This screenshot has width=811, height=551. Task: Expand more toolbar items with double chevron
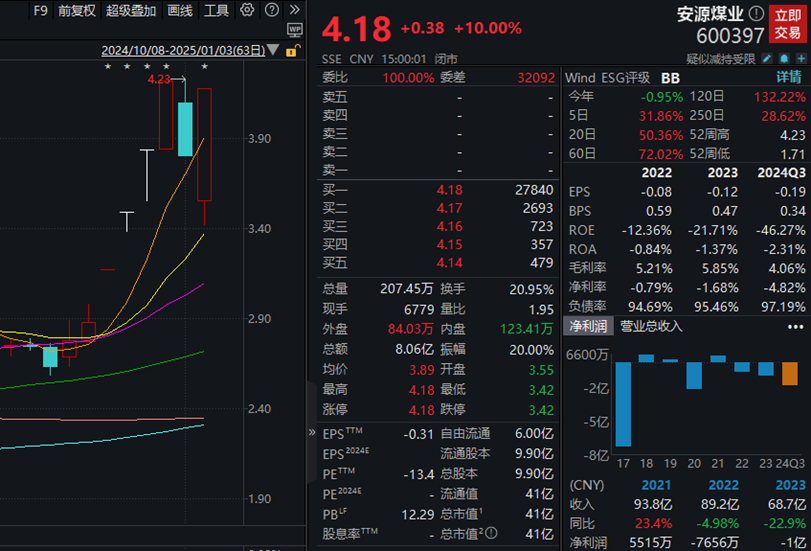[294, 11]
